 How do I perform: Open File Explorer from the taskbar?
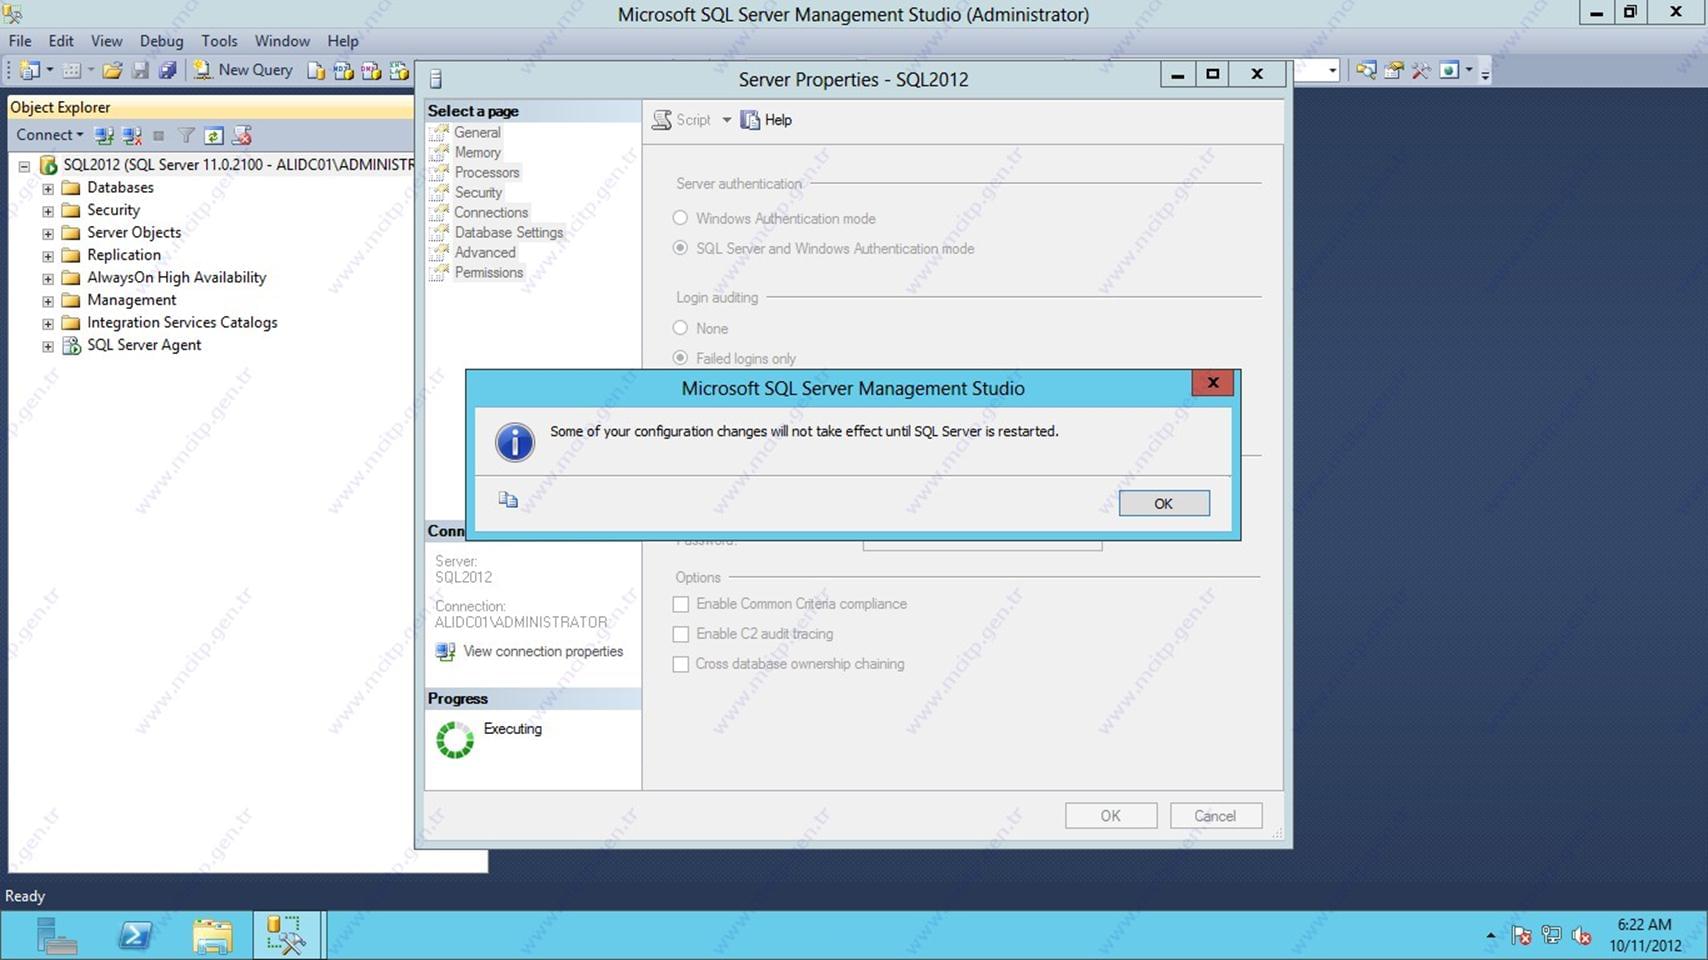(213, 936)
